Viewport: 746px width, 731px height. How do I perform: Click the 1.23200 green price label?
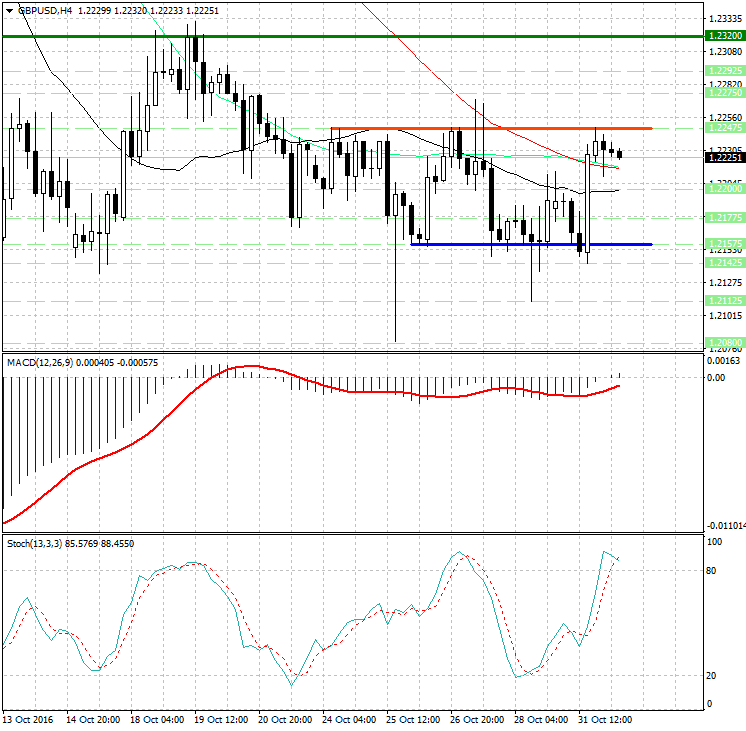(723, 36)
